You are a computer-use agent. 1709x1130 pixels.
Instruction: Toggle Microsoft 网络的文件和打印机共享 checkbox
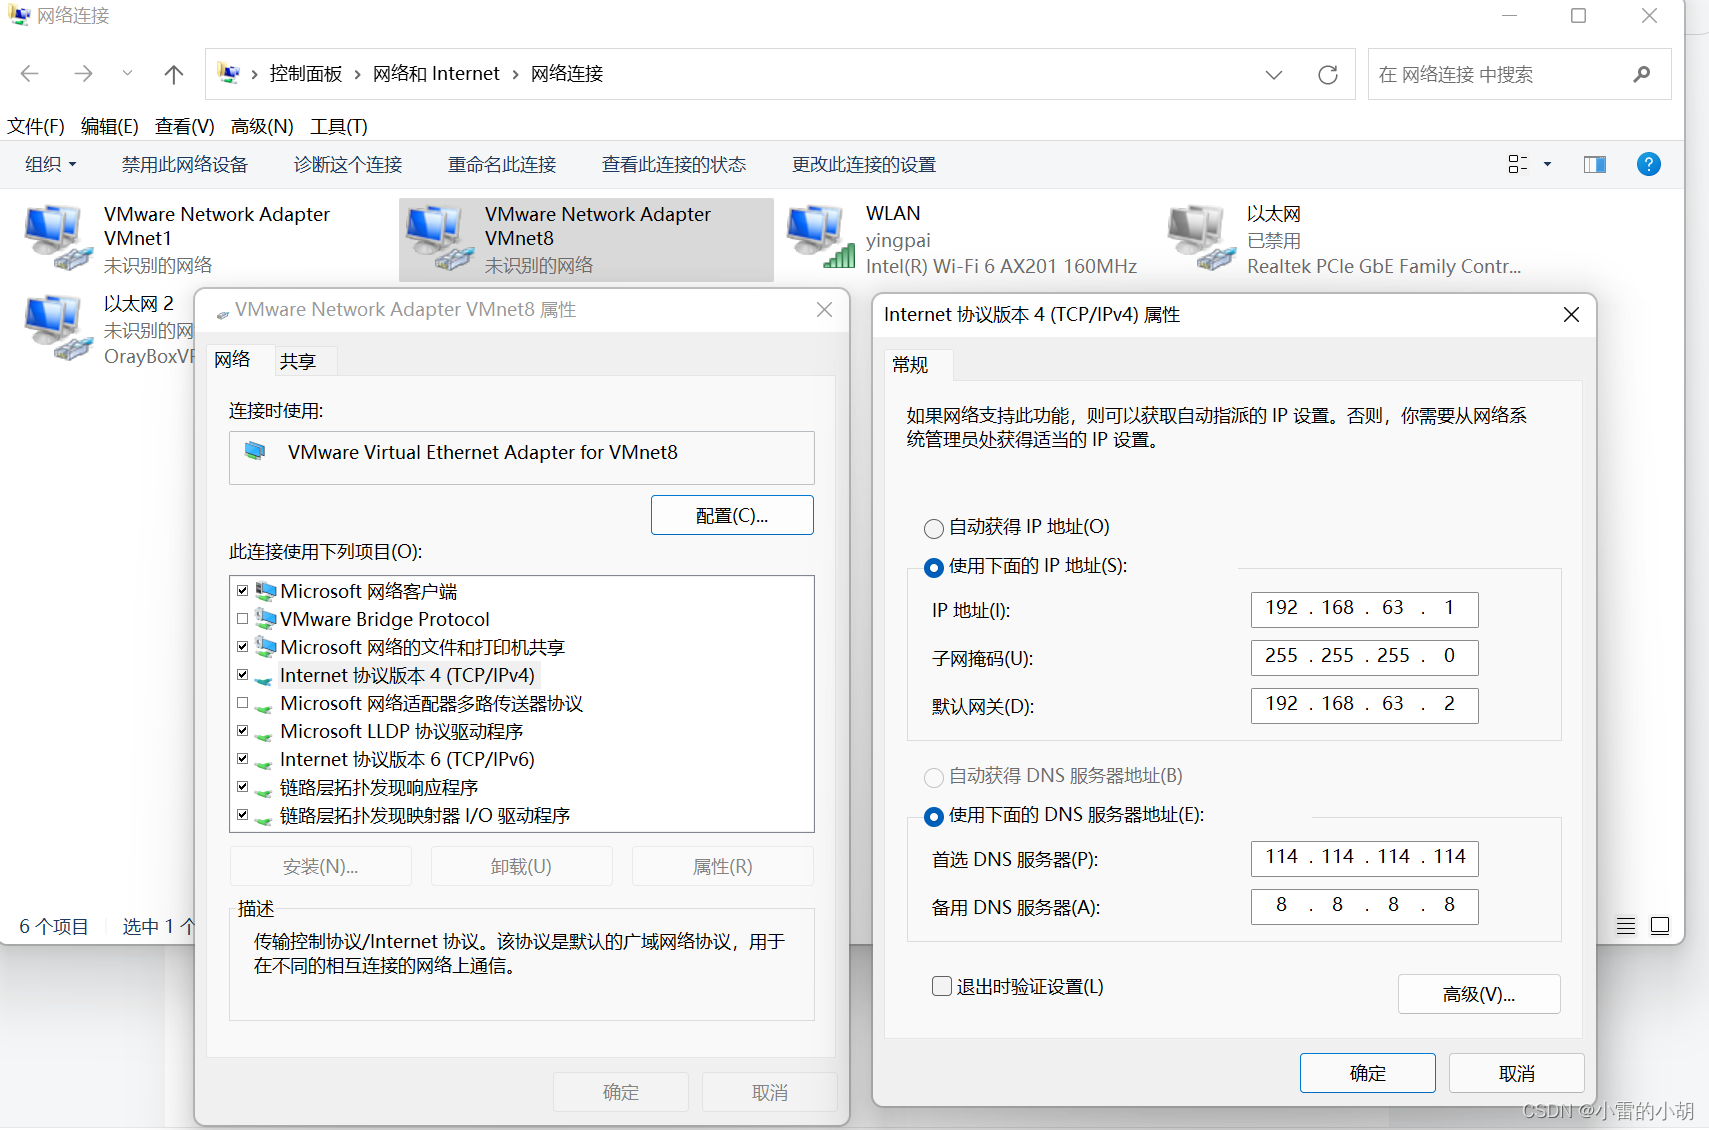[x=242, y=647]
